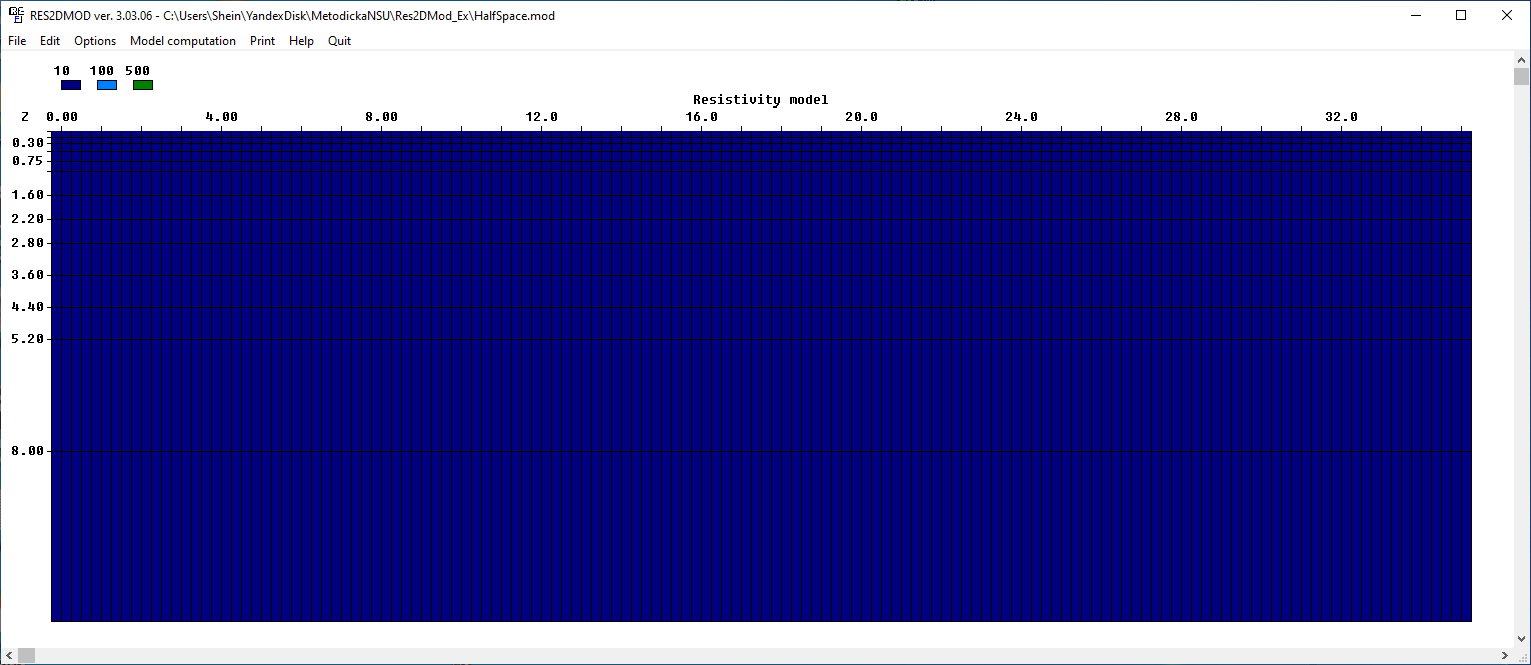1531x665 pixels.
Task: Click the horizontal scrollbar right arrow
Action: point(1504,656)
